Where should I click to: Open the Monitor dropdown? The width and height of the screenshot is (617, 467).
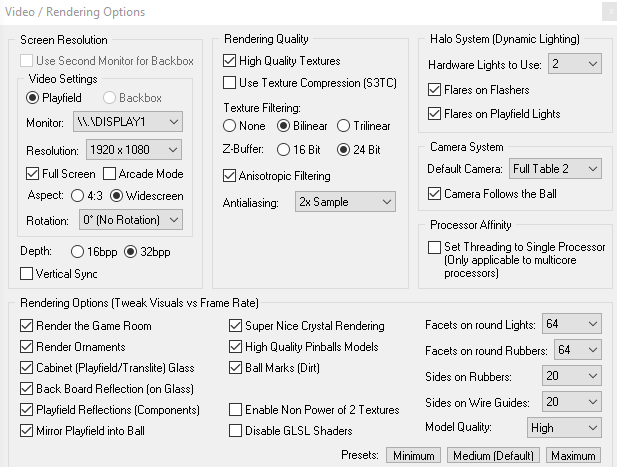tap(127, 122)
